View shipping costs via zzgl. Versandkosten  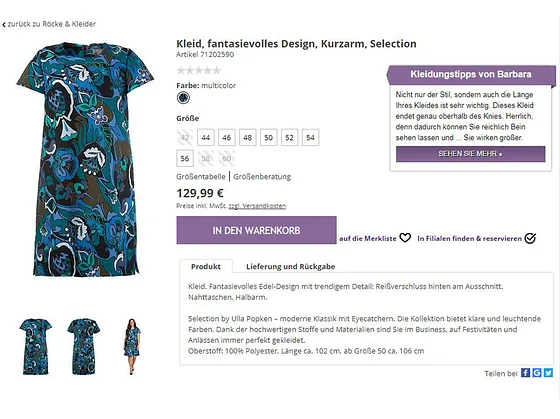[257, 206]
